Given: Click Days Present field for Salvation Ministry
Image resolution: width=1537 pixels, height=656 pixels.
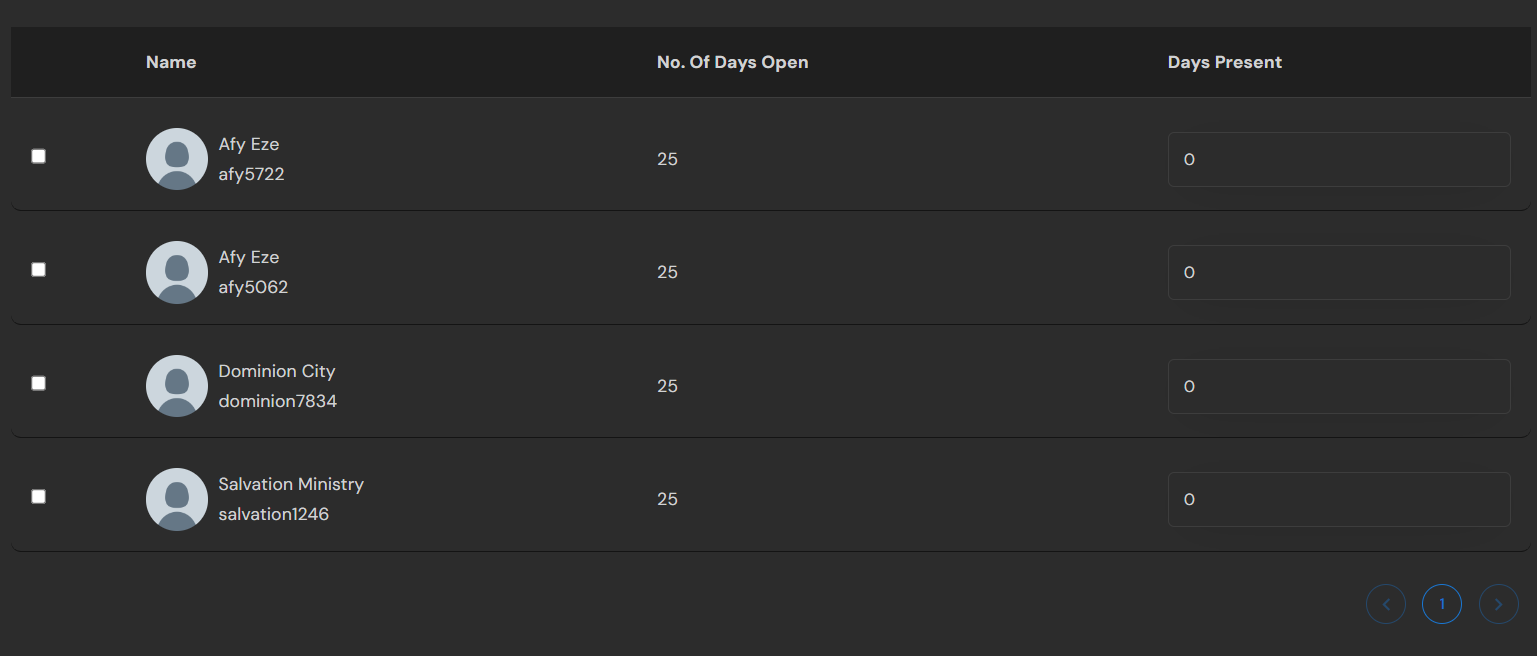Looking at the screenshot, I should 1338,499.
